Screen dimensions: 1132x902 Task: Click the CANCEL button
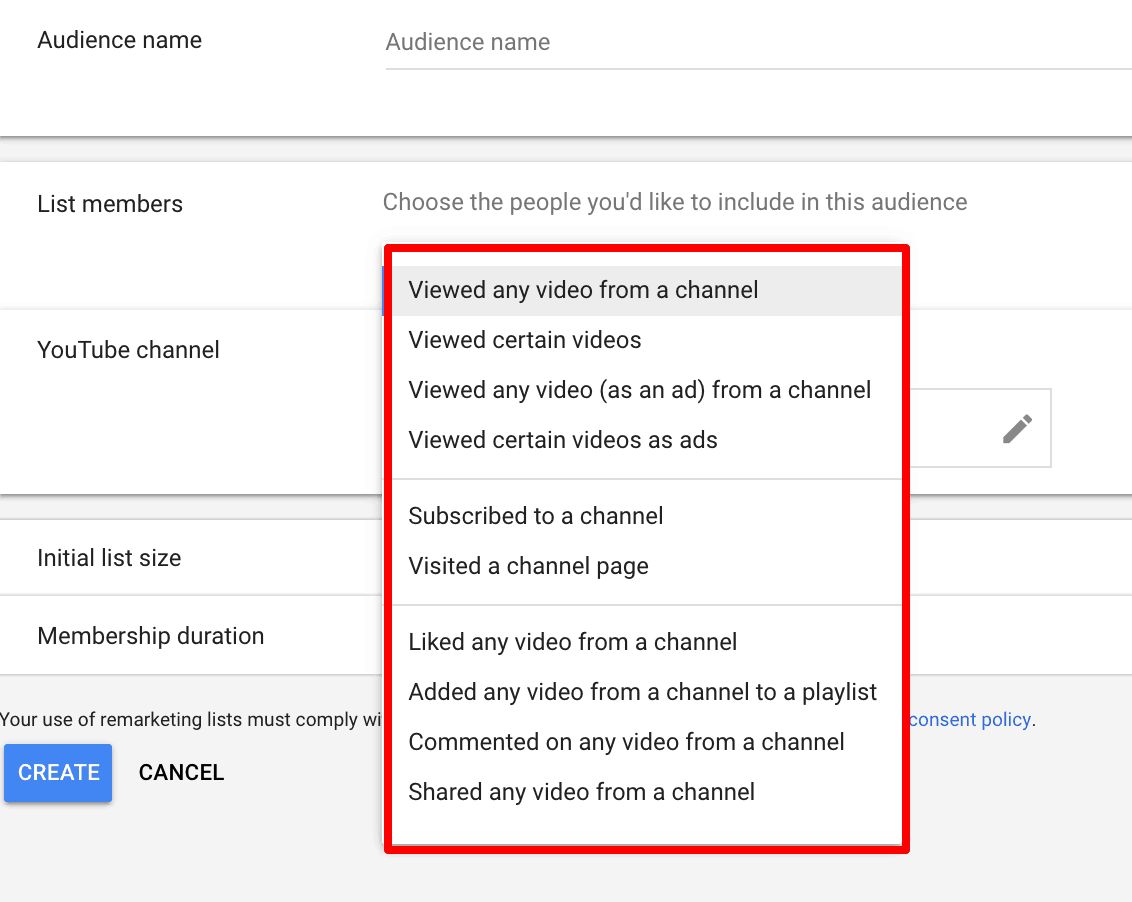(x=181, y=773)
